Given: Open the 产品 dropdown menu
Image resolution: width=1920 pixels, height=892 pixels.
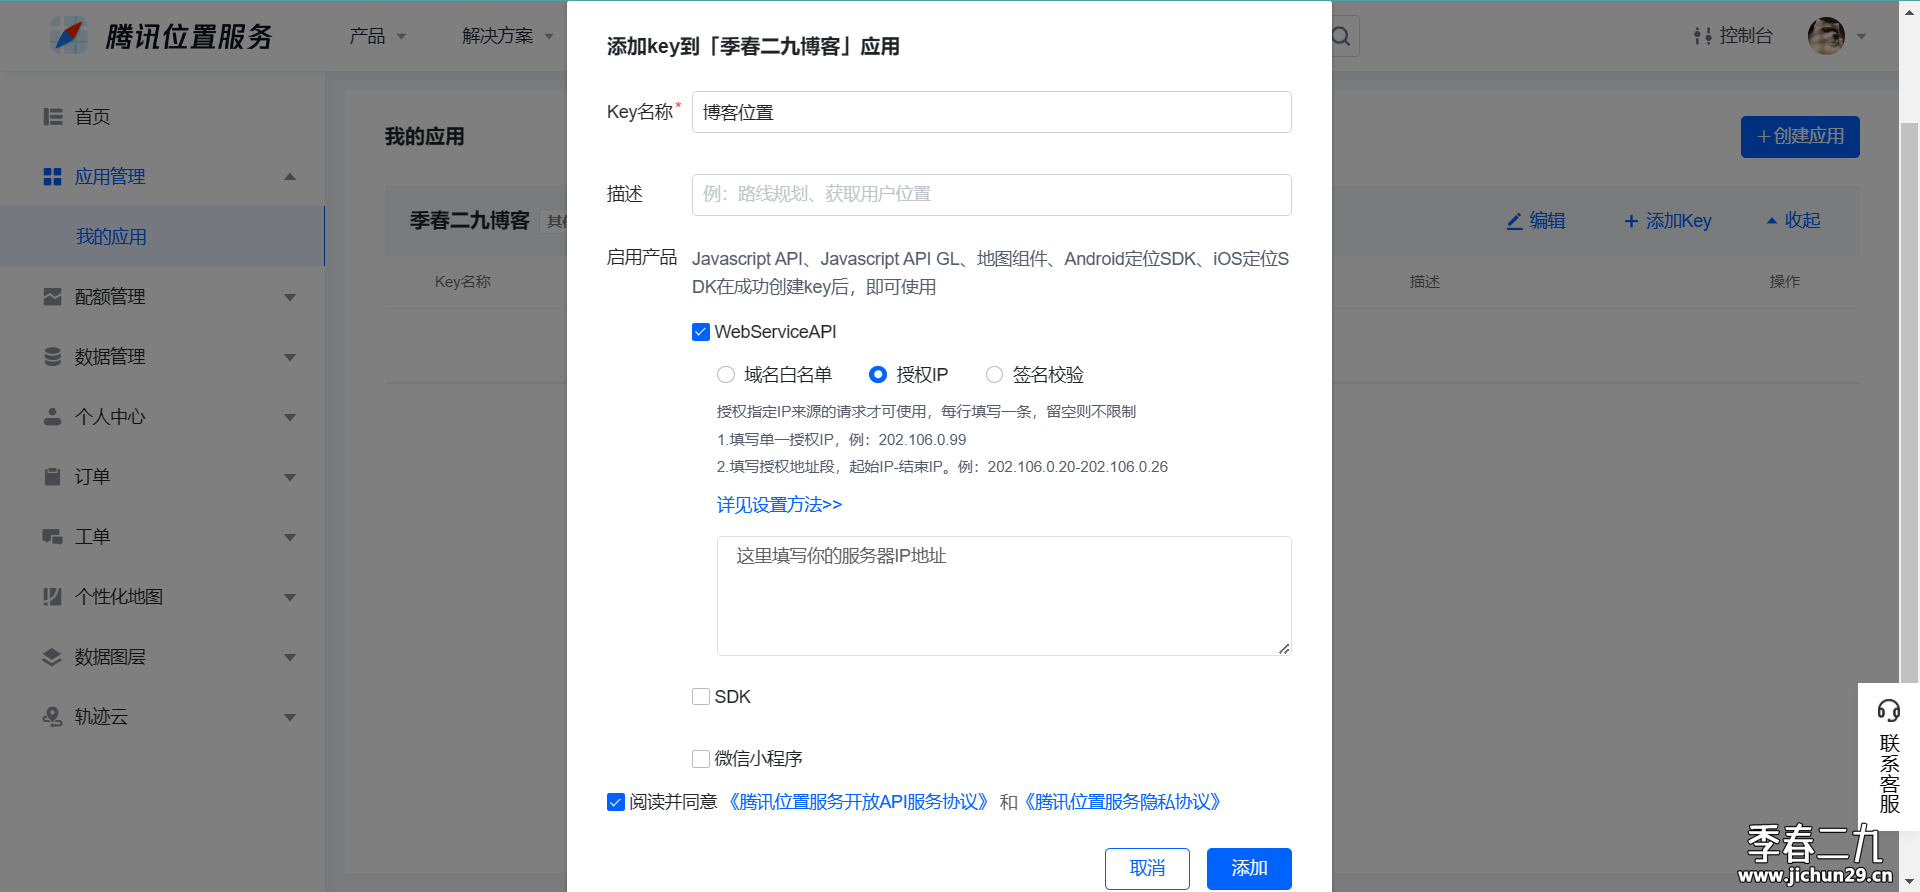Looking at the screenshot, I should pyautogui.click(x=377, y=36).
